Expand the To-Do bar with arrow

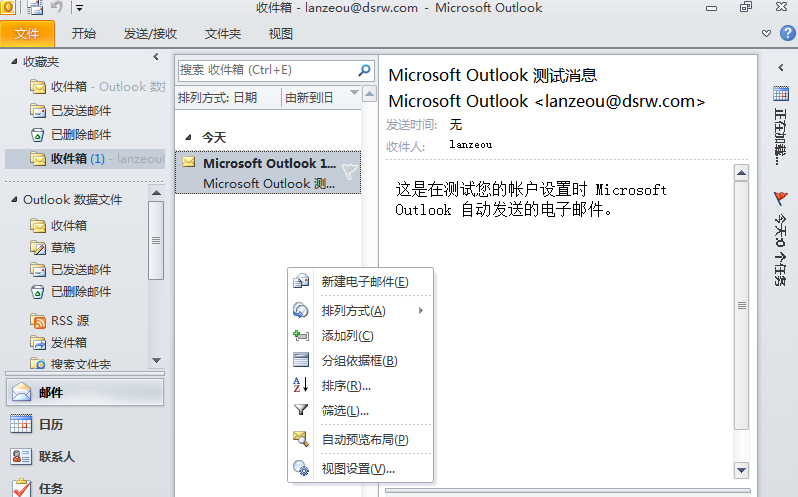[x=781, y=67]
